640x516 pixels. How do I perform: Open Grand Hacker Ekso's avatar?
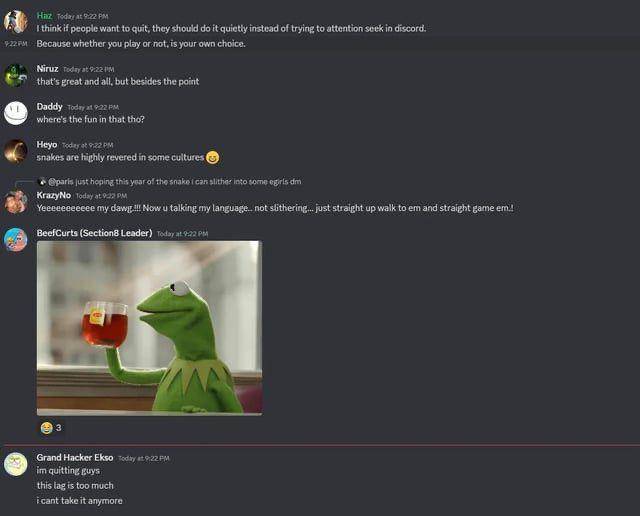(16, 464)
